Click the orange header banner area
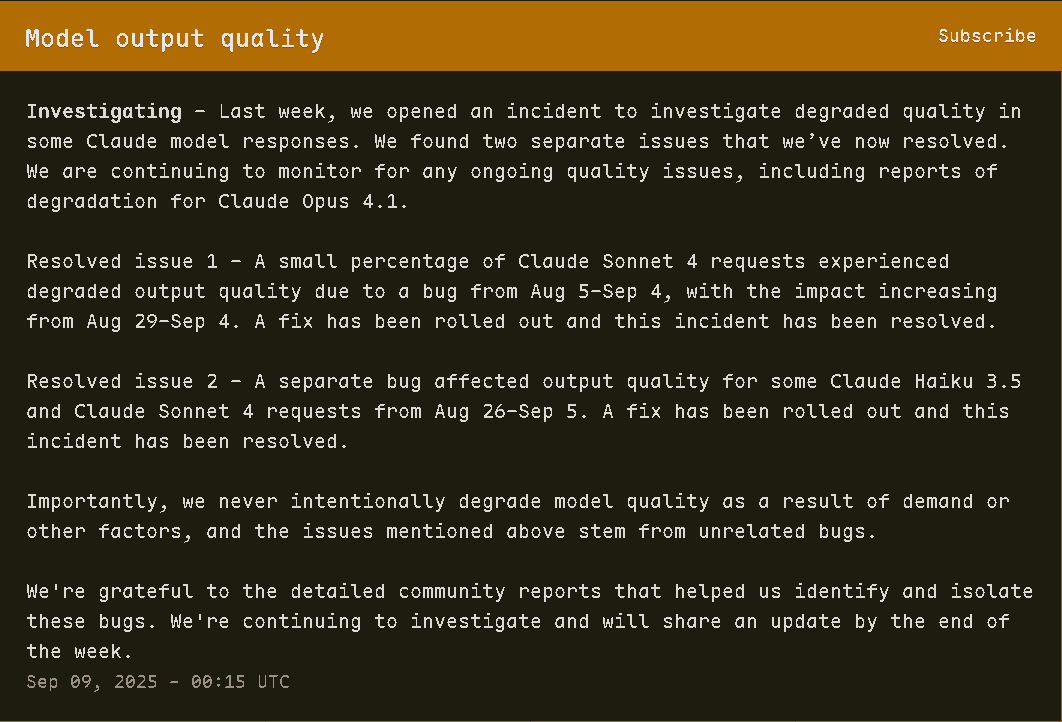Screen dimensions: 1062x722 [531, 36]
